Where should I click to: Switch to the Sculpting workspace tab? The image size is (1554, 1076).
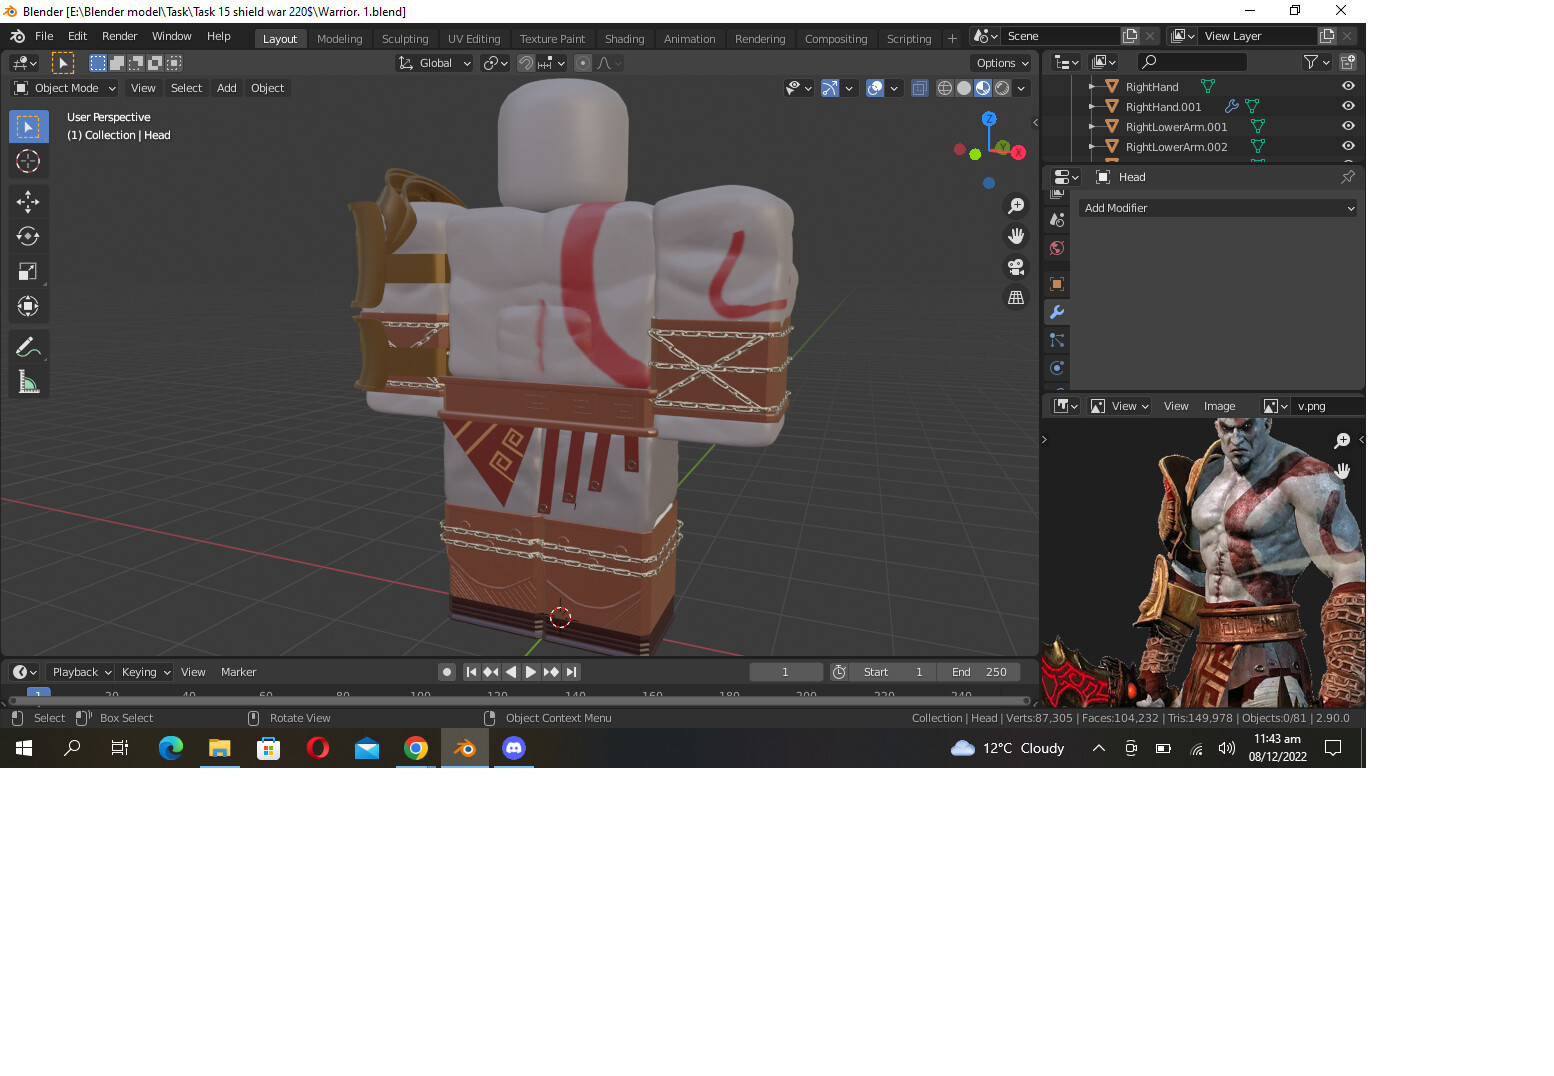[x=405, y=38]
